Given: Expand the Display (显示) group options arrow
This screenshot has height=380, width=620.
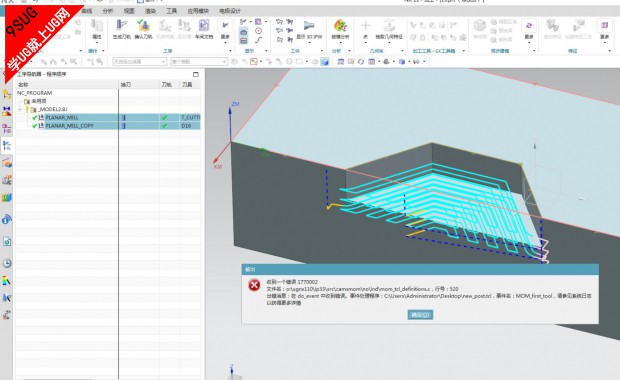Looking at the screenshot, I should click(266, 51).
